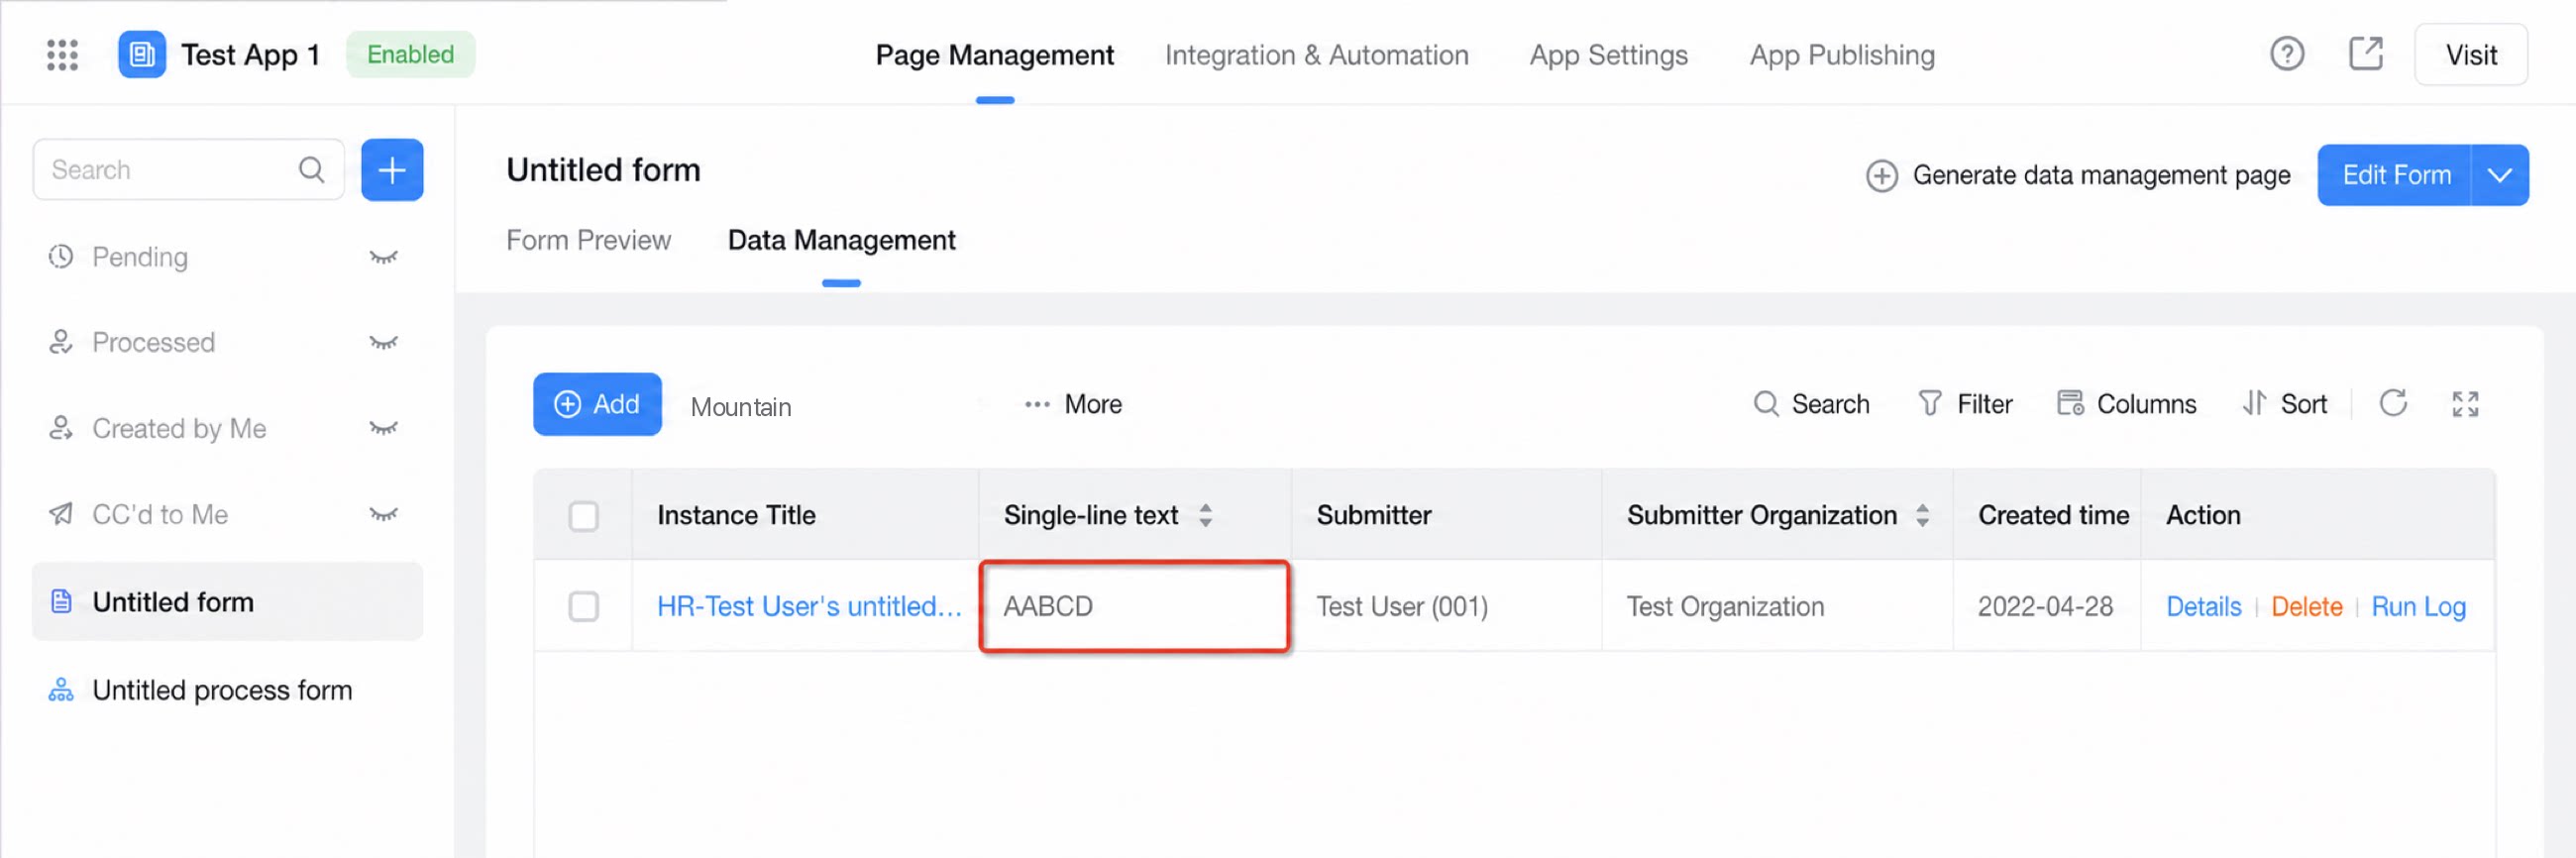Screen dimensions: 2576x858
Task: Check the select-all header checkbox
Action: coord(583,516)
